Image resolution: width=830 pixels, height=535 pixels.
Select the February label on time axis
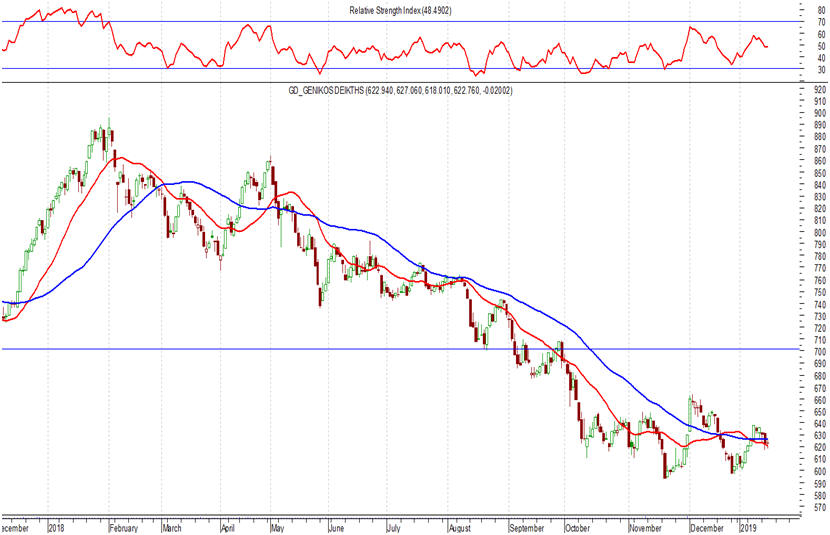tap(124, 528)
